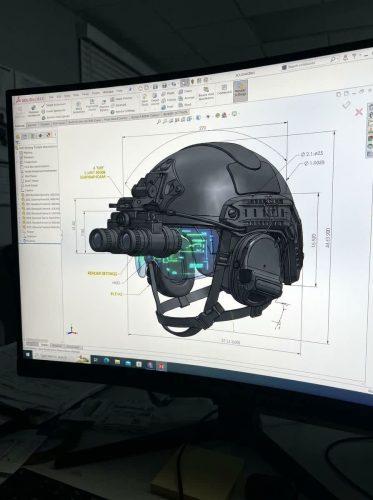This screenshot has width=373, height=500.
Task: Click the Previous View icon in the heads-up toolbar
Action: click(171, 121)
